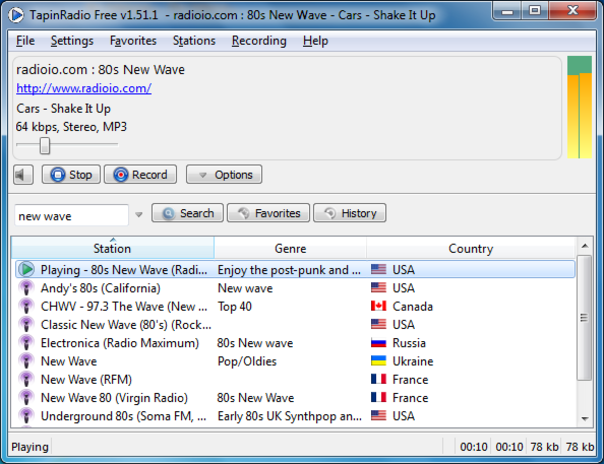The width and height of the screenshot is (604, 464).
Task: Select CHWV - 97.3 The Wave station
Action: coord(124,307)
